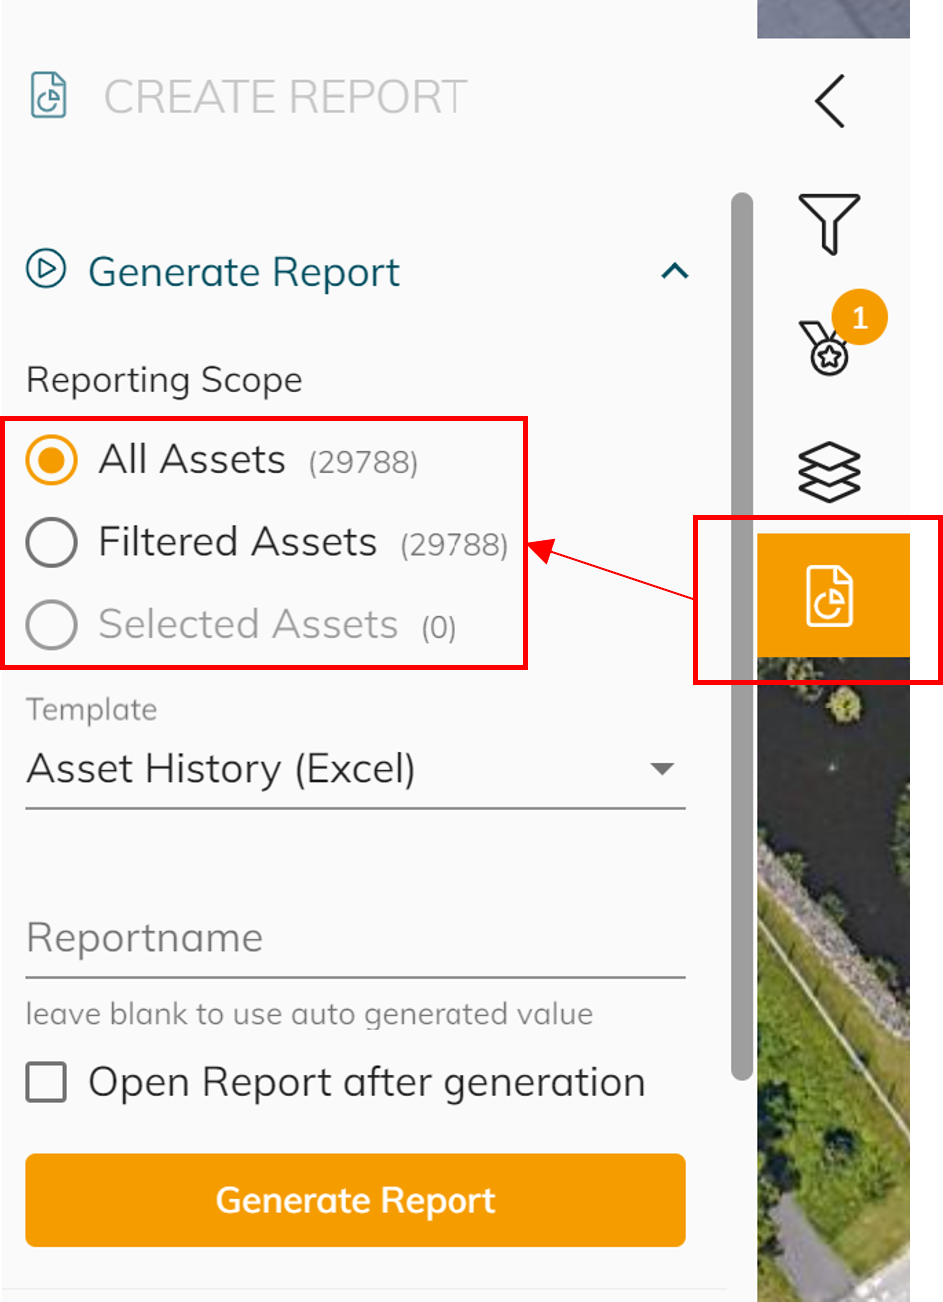Collapse the side panel with the back arrow
Image resolution: width=943 pixels, height=1302 pixels.
click(x=830, y=101)
